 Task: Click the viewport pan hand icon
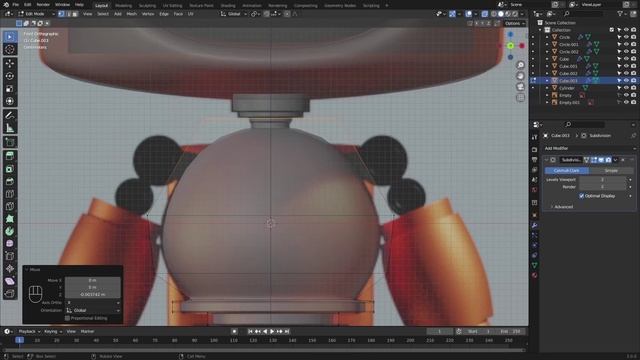pyautogui.click(x=520, y=76)
